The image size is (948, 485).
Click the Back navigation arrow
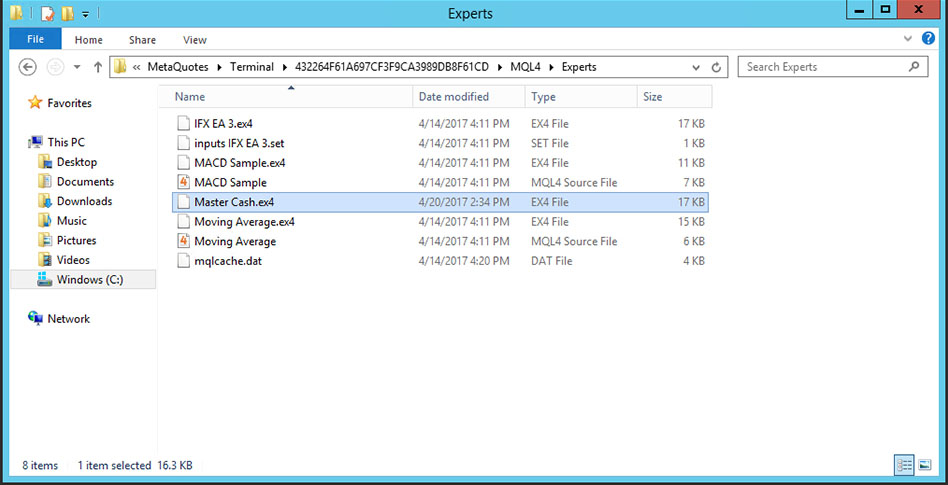click(x=28, y=67)
